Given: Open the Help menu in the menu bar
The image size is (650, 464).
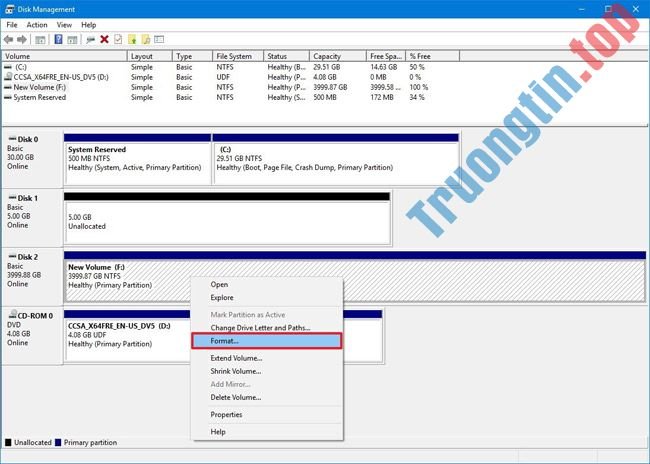Looking at the screenshot, I should pyautogui.click(x=89, y=25).
